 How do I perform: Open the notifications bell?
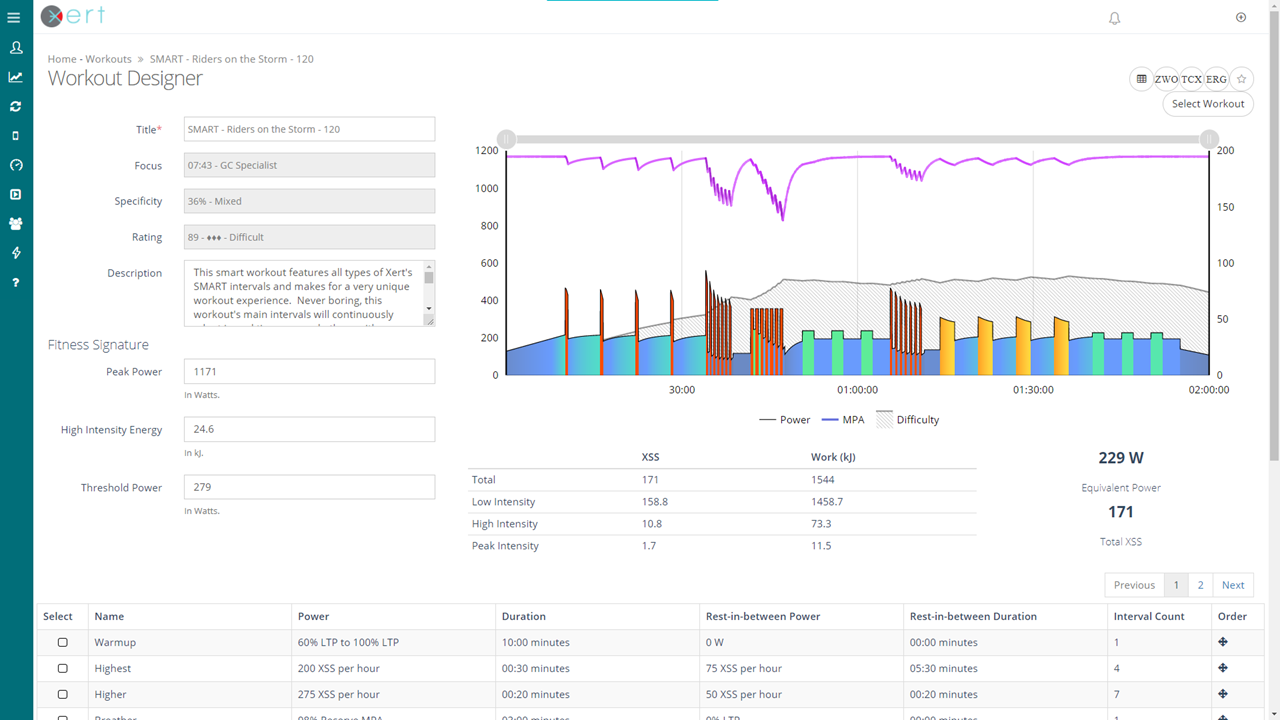1115,18
